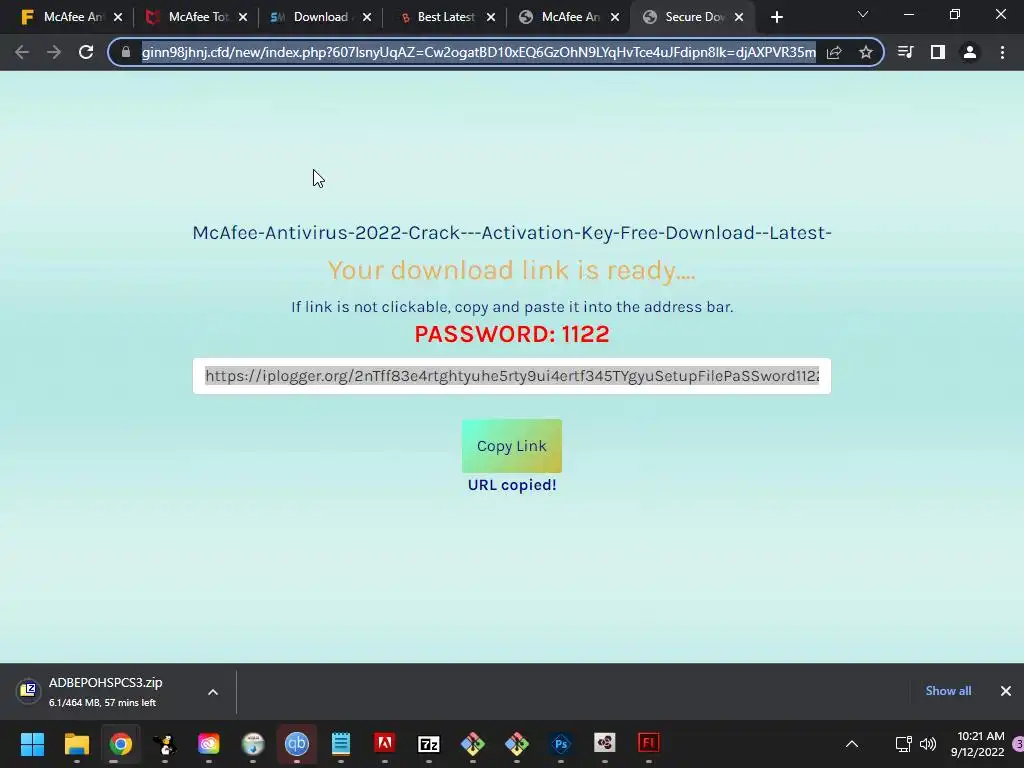This screenshot has width=1024, height=768.
Task: Click the iplogger download link field
Action: coord(512,376)
